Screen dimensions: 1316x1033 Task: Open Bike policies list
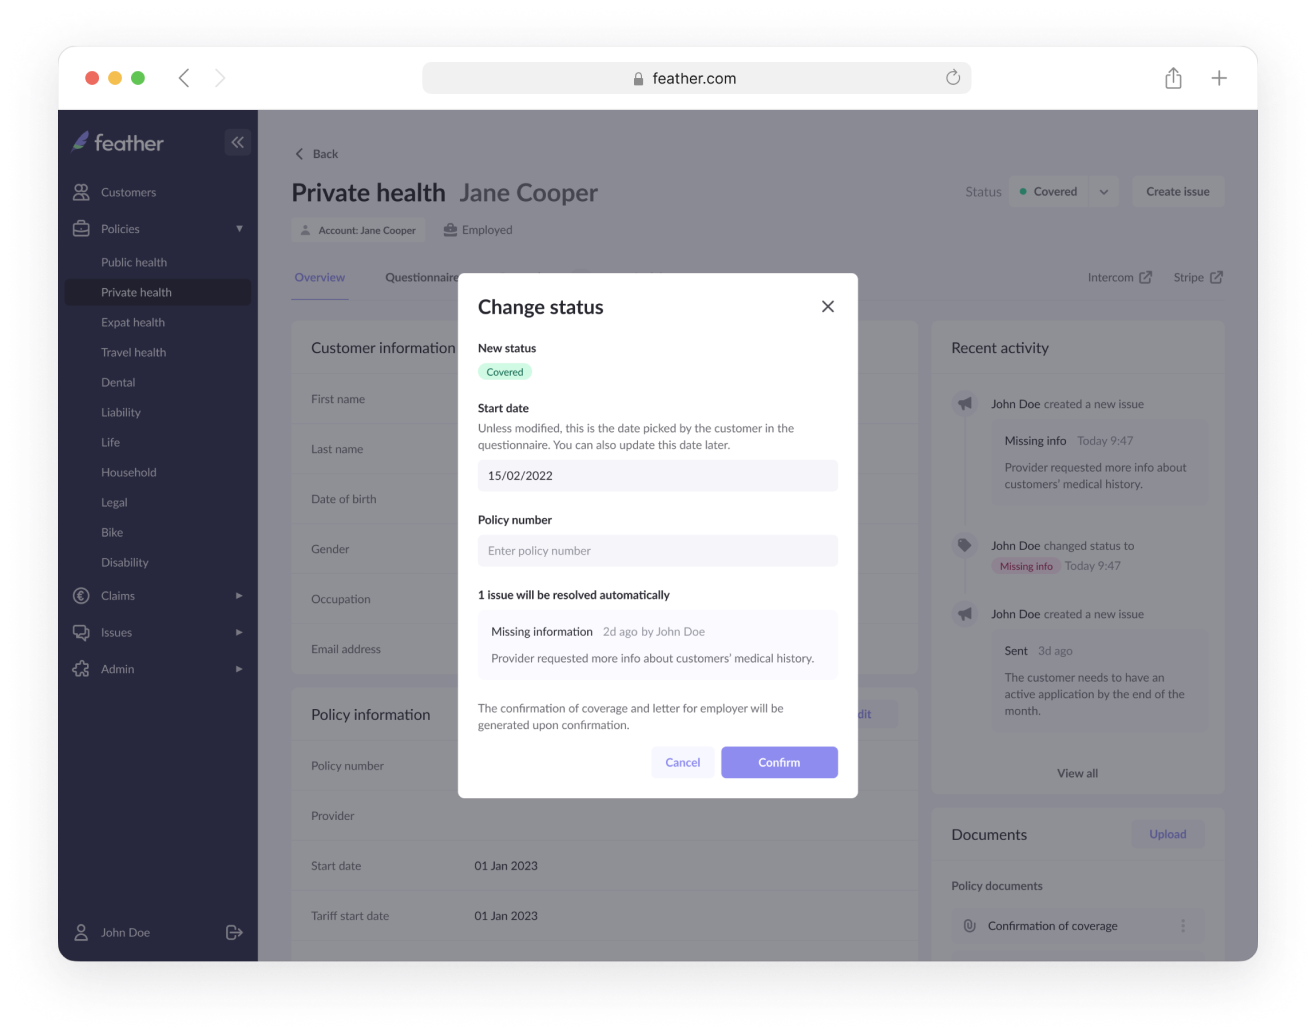tap(112, 532)
